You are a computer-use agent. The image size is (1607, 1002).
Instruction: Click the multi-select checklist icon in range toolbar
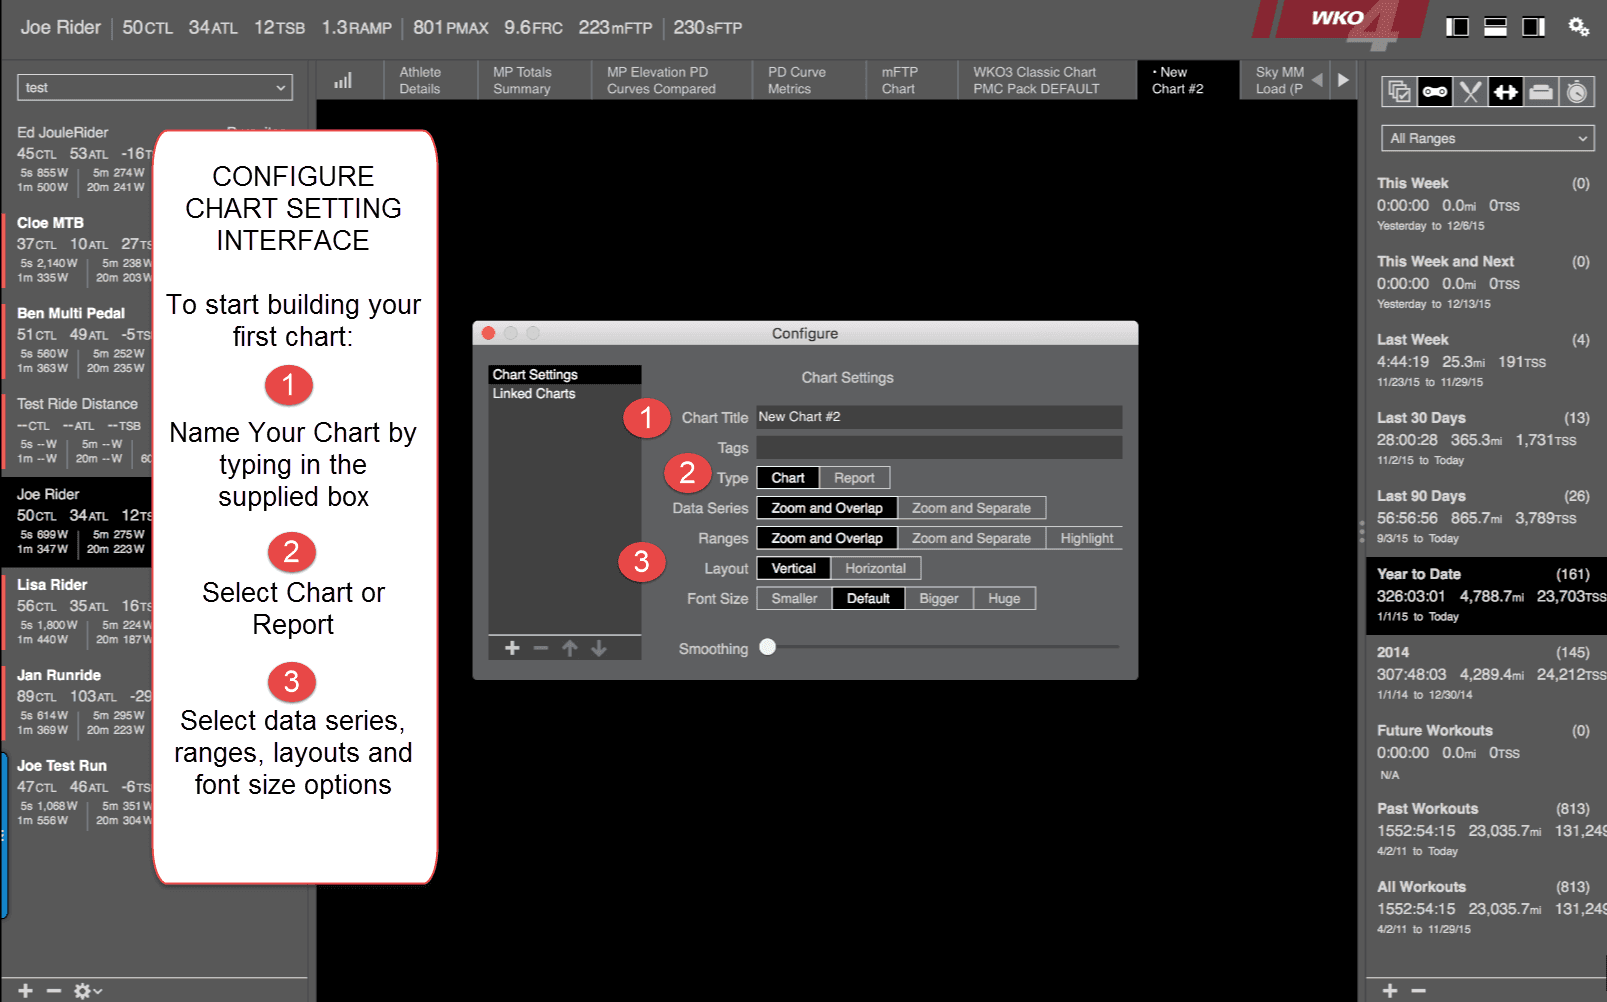click(1399, 92)
